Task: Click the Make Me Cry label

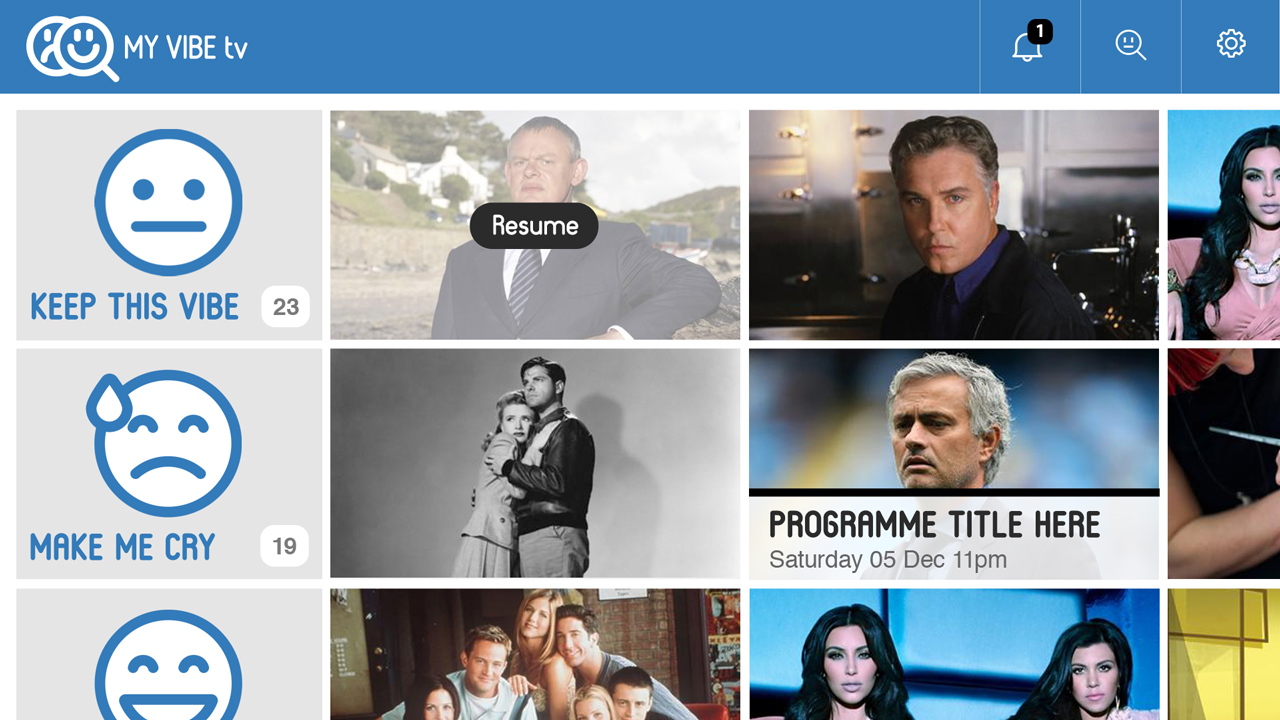Action: [123, 547]
